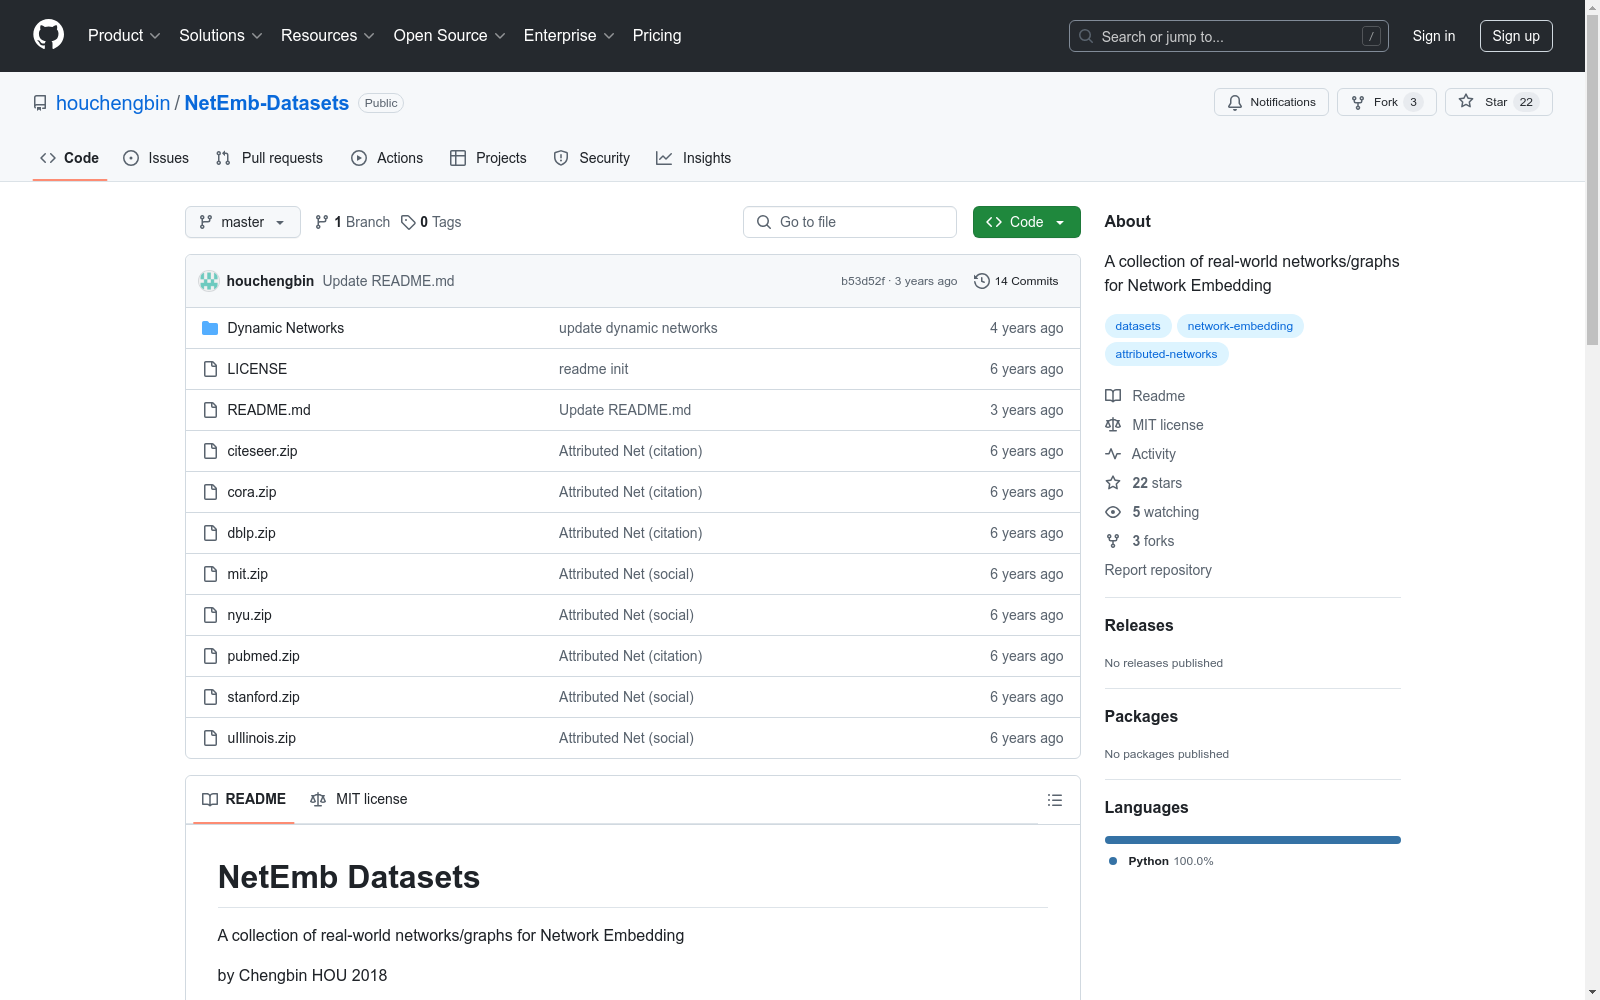This screenshot has width=1600, height=1000.
Task: Open the Actions tab
Action: click(387, 158)
